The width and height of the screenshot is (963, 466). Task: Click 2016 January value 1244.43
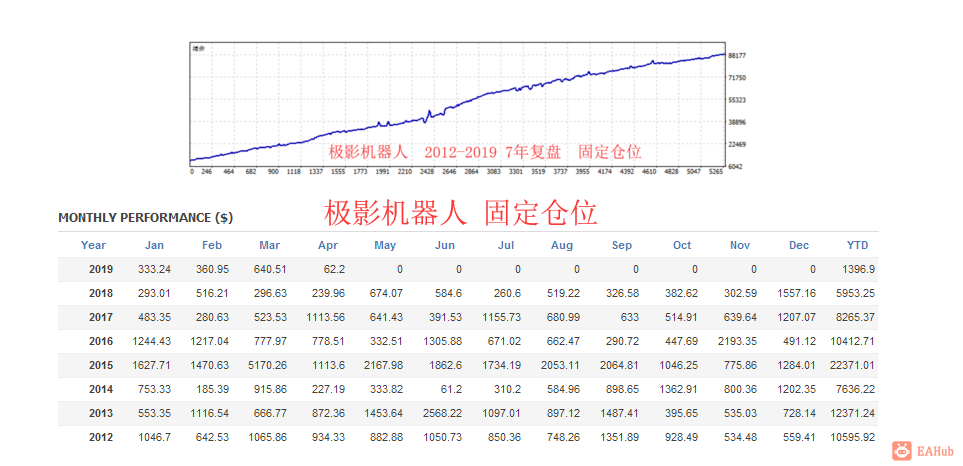152,341
